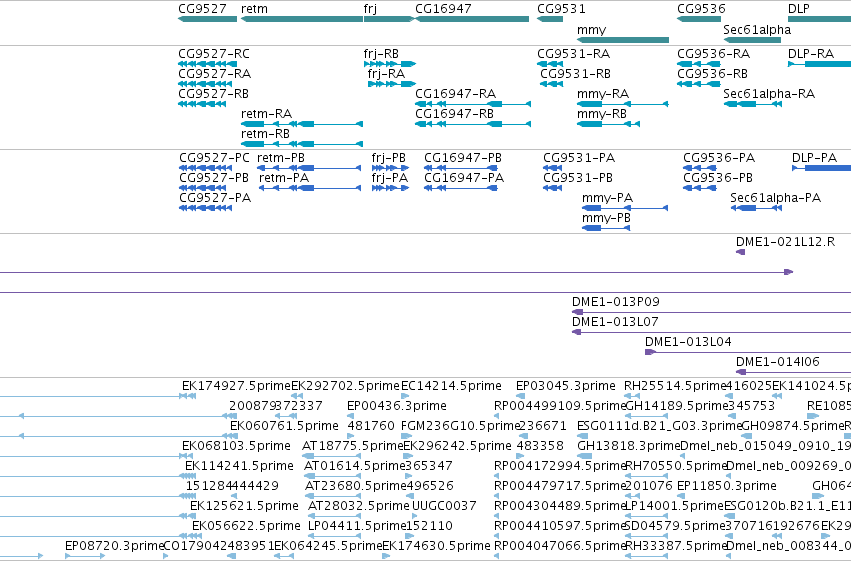Click transcript CG9527-RB
The height and width of the screenshot is (561, 851).
(x=213, y=94)
